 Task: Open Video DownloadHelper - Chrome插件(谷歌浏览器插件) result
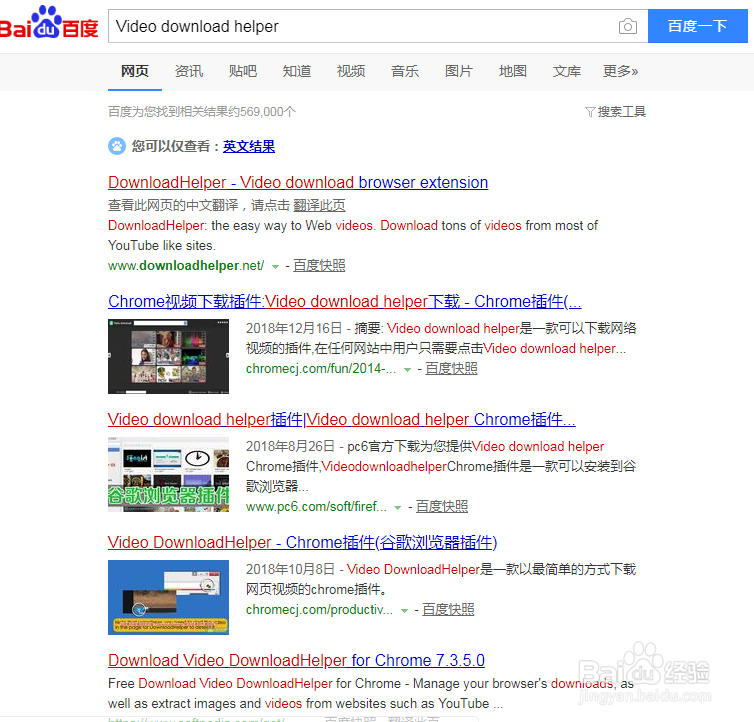[x=302, y=543]
